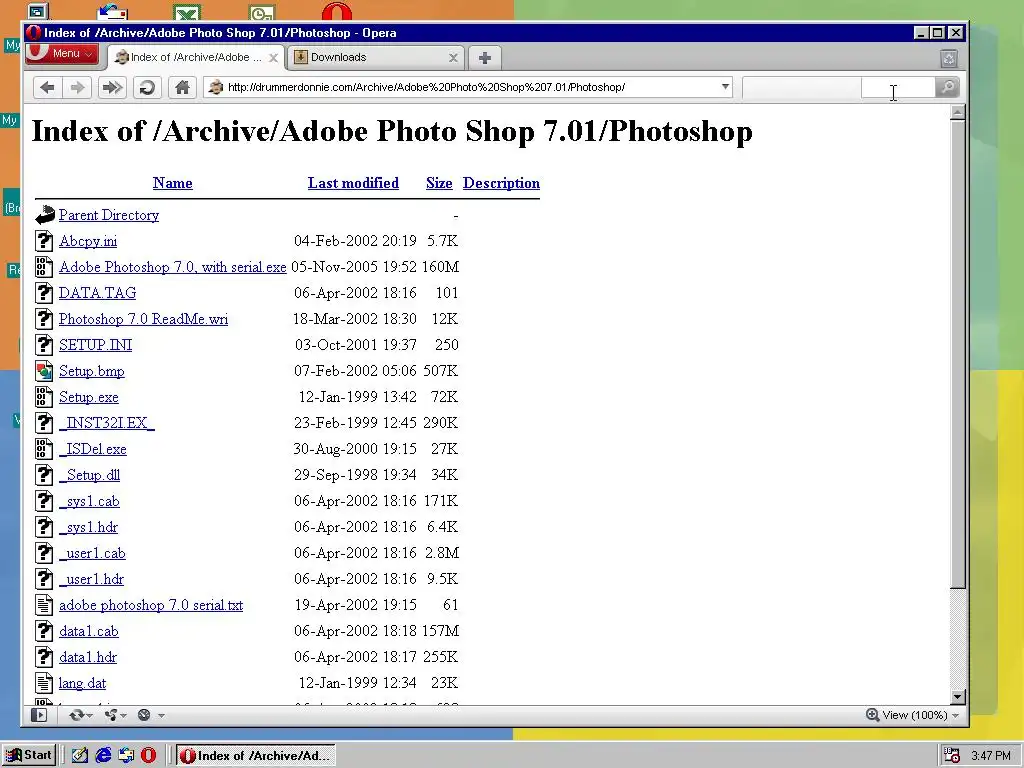Image resolution: width=1024 pixels, height=768 pixels.
Task: Download Adobe Photoshop 7.0, with serial.exe
Action: pos(172,267)
